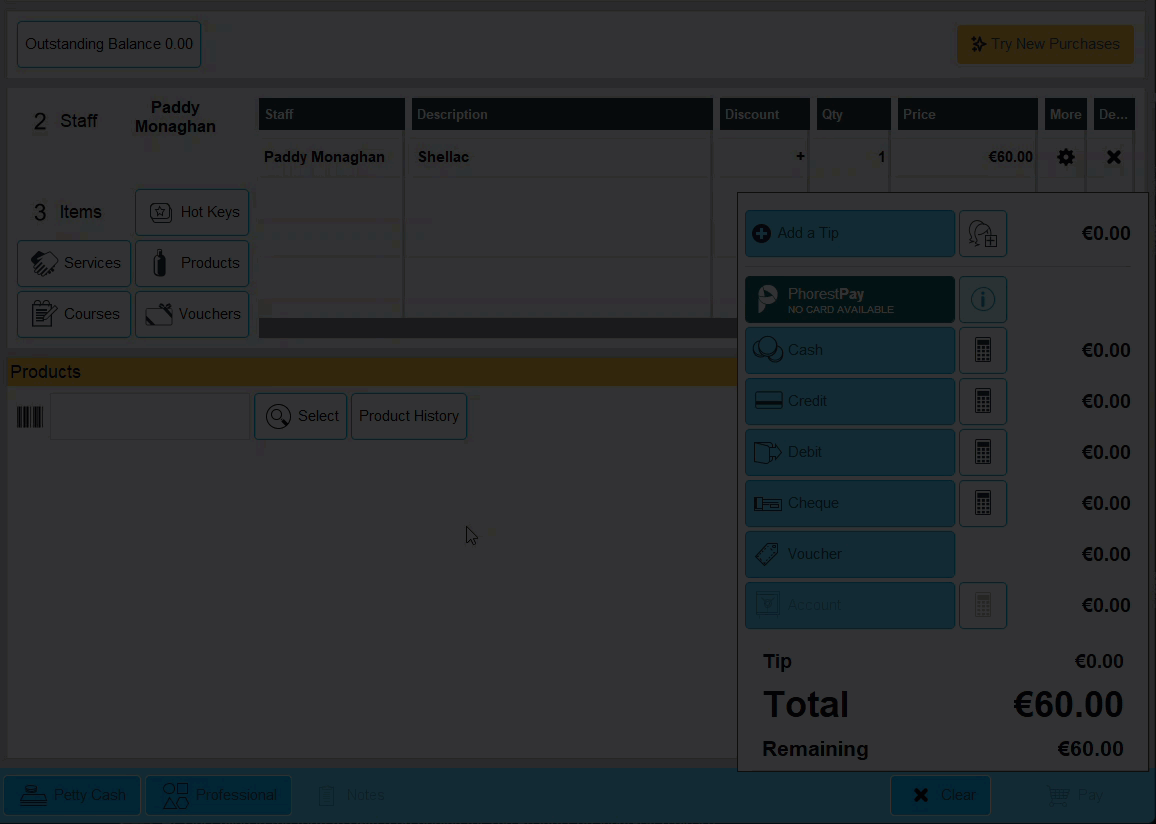Screen dimensions: 1156x824
Task: Open the calculator beside Cheque payment
Action: click(x=983, y=503)
